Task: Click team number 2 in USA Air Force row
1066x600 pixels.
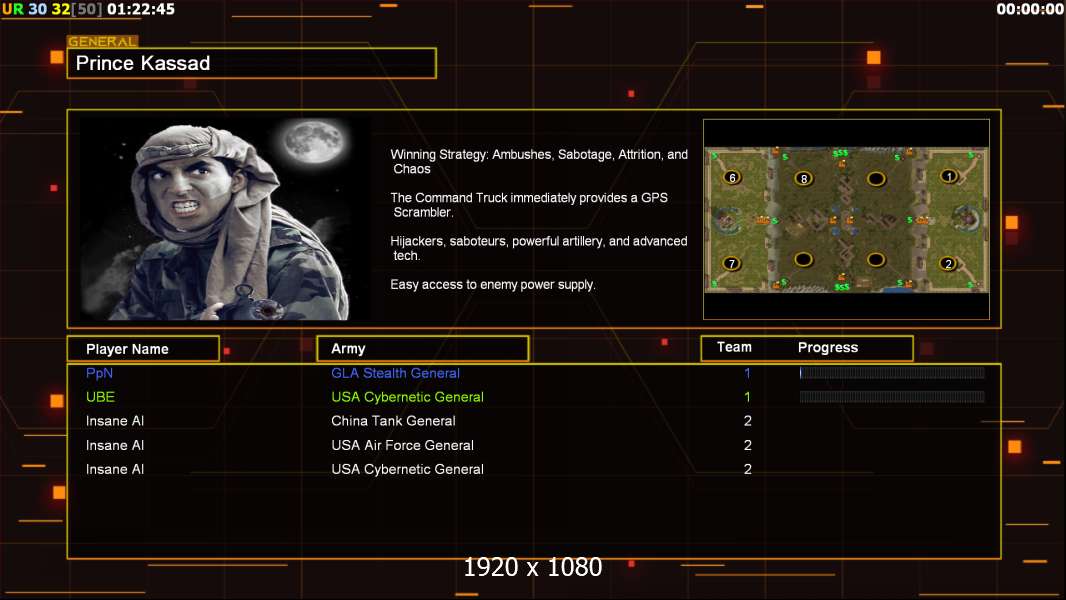Action: pyautogui.click(x=748, y=445)
